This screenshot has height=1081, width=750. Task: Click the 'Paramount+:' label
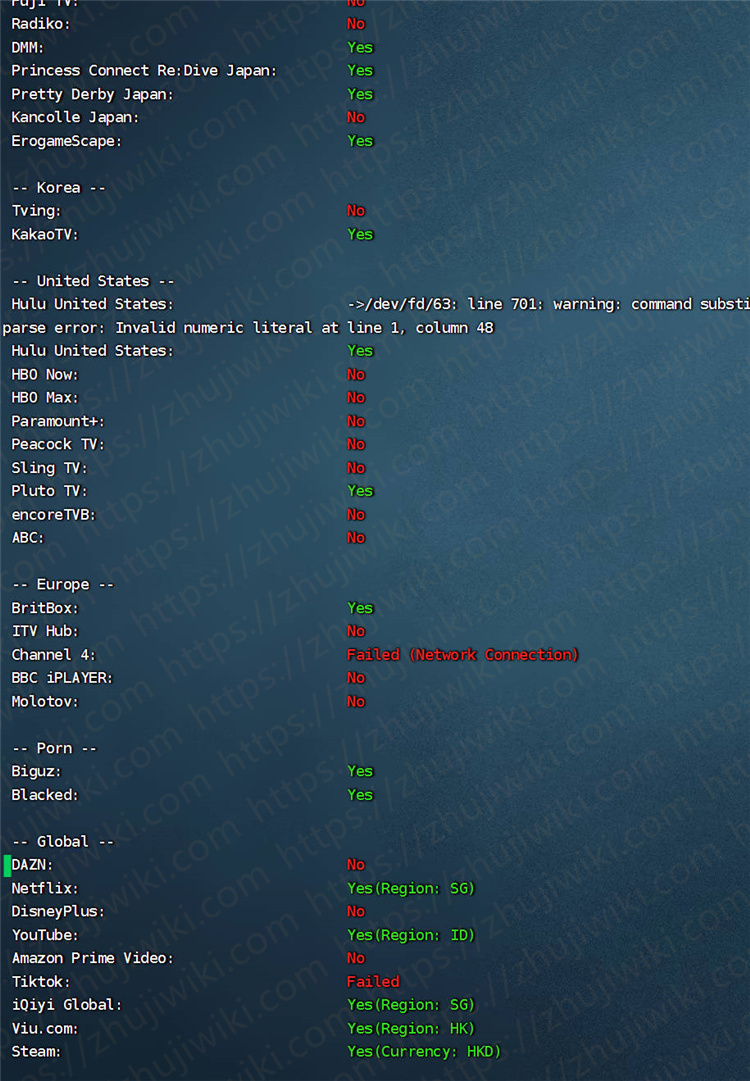click(58, 421)
